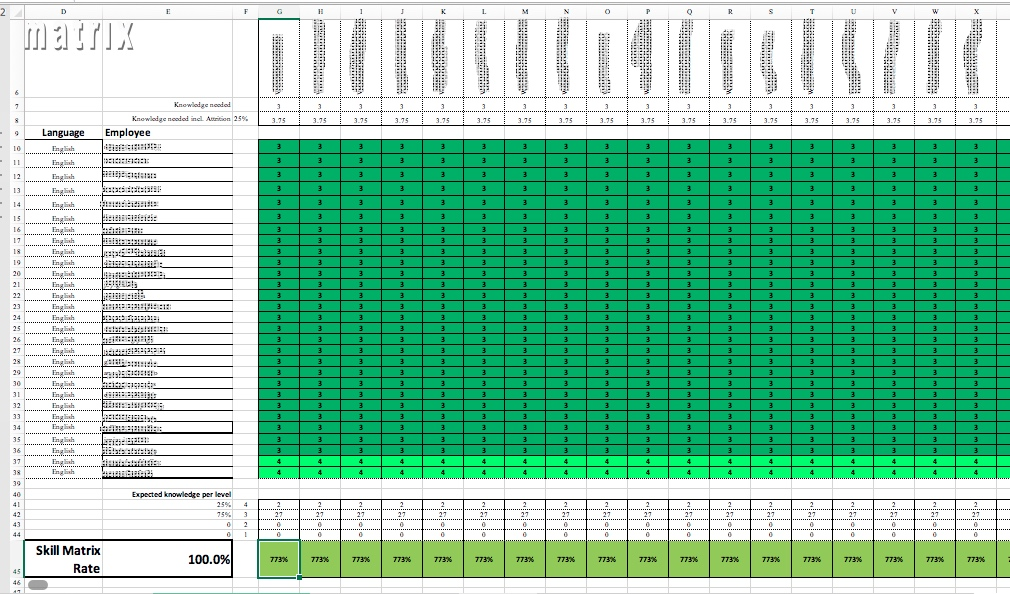This screenshot has height=594, width=1010.
Task: Select the 773% cell in column G
Action: [279, 559]
